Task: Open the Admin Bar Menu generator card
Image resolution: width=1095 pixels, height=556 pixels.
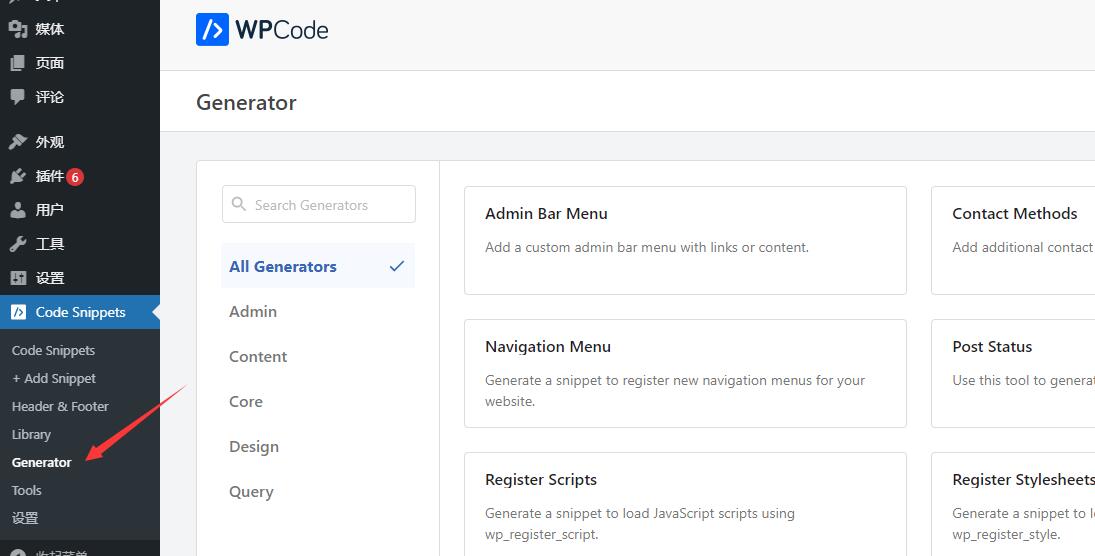Action: (685, 240)
